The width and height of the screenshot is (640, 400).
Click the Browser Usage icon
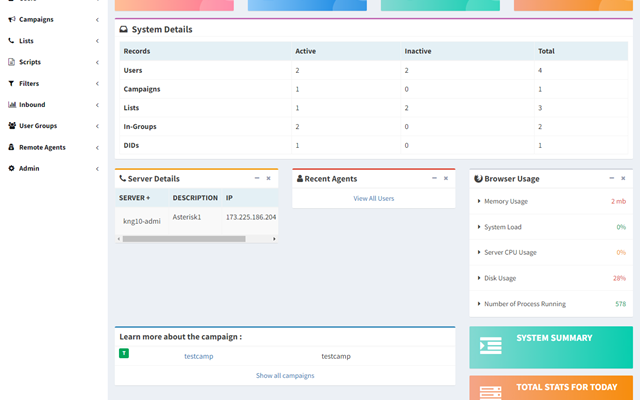[x=478, y=178]
